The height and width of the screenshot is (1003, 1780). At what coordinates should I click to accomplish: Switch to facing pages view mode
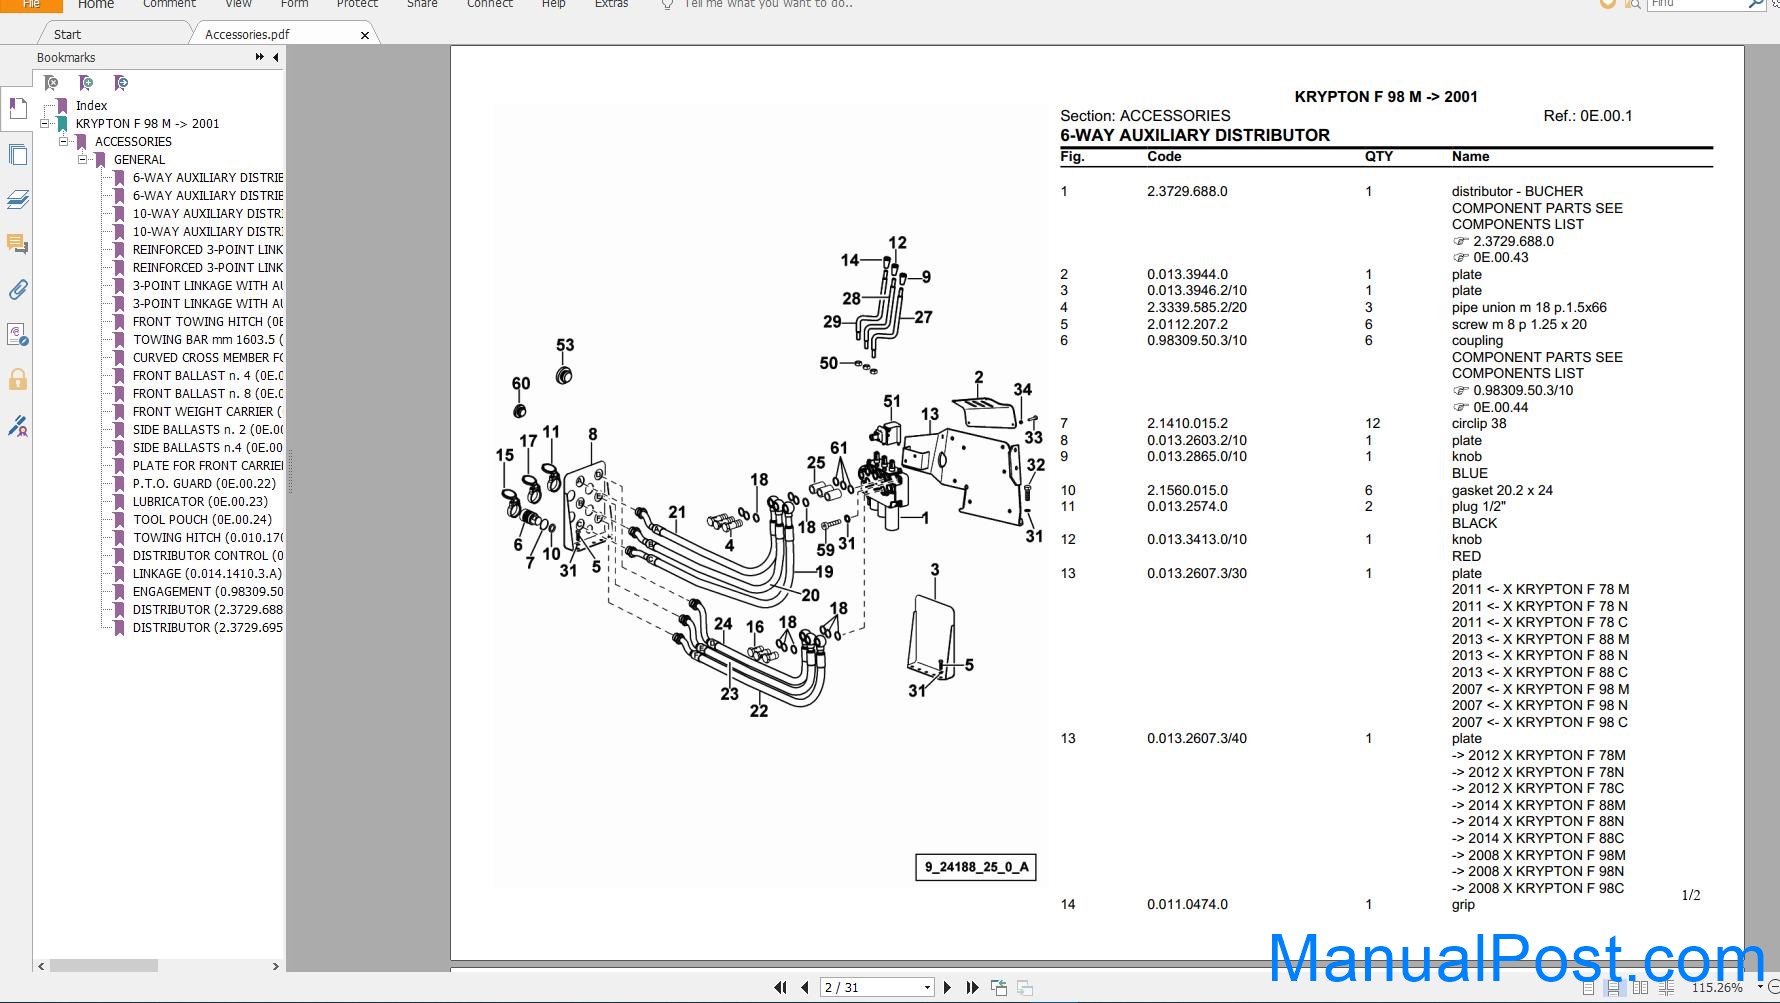tap(1640, 988)
